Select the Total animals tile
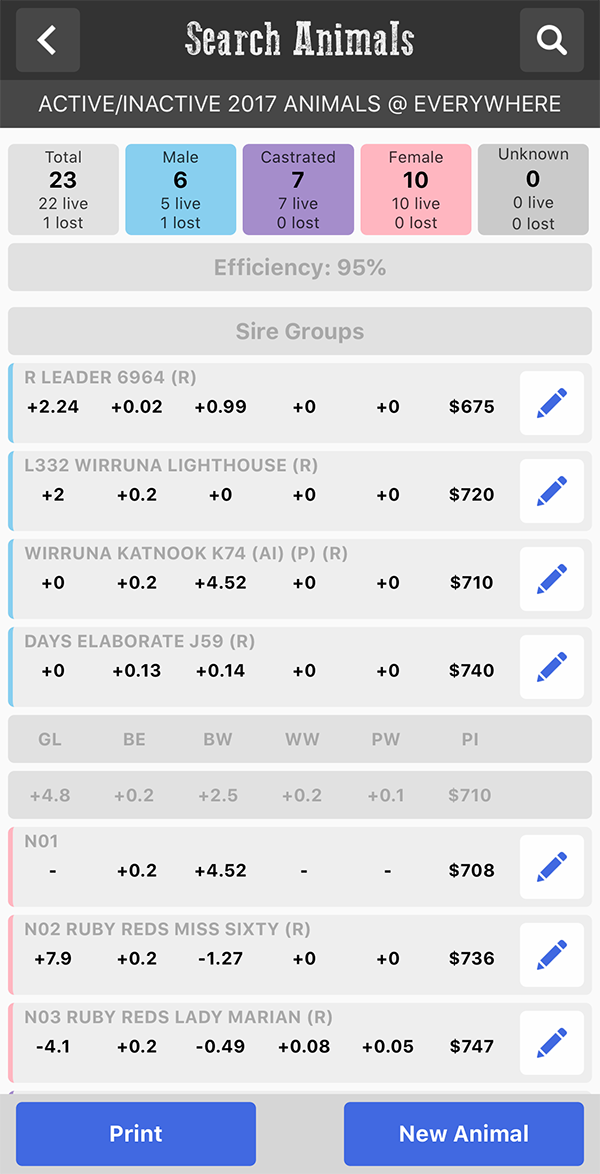This screenshot has height=1174, width=600. (x=64, y=189)
